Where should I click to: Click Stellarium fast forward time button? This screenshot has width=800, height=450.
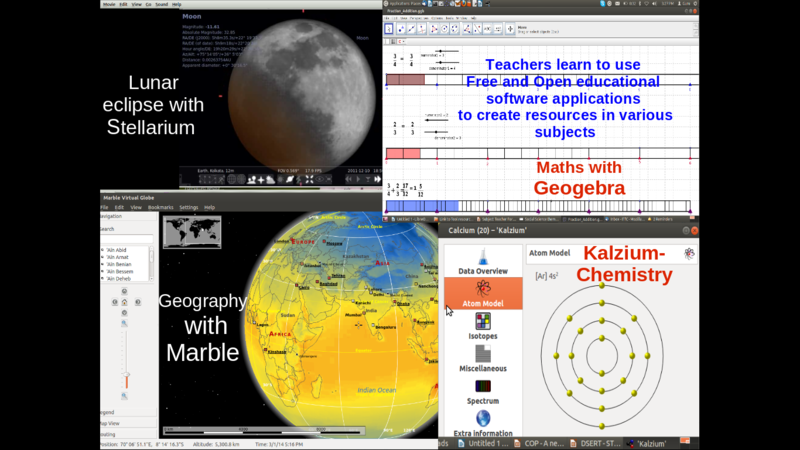pyautogui.click(x=378, y=180)
